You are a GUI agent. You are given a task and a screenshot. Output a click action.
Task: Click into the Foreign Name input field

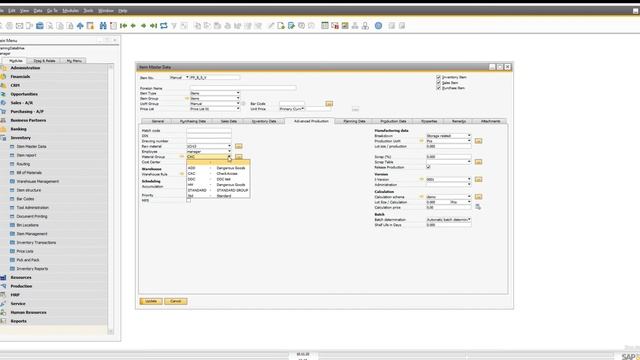pos(243,88)
